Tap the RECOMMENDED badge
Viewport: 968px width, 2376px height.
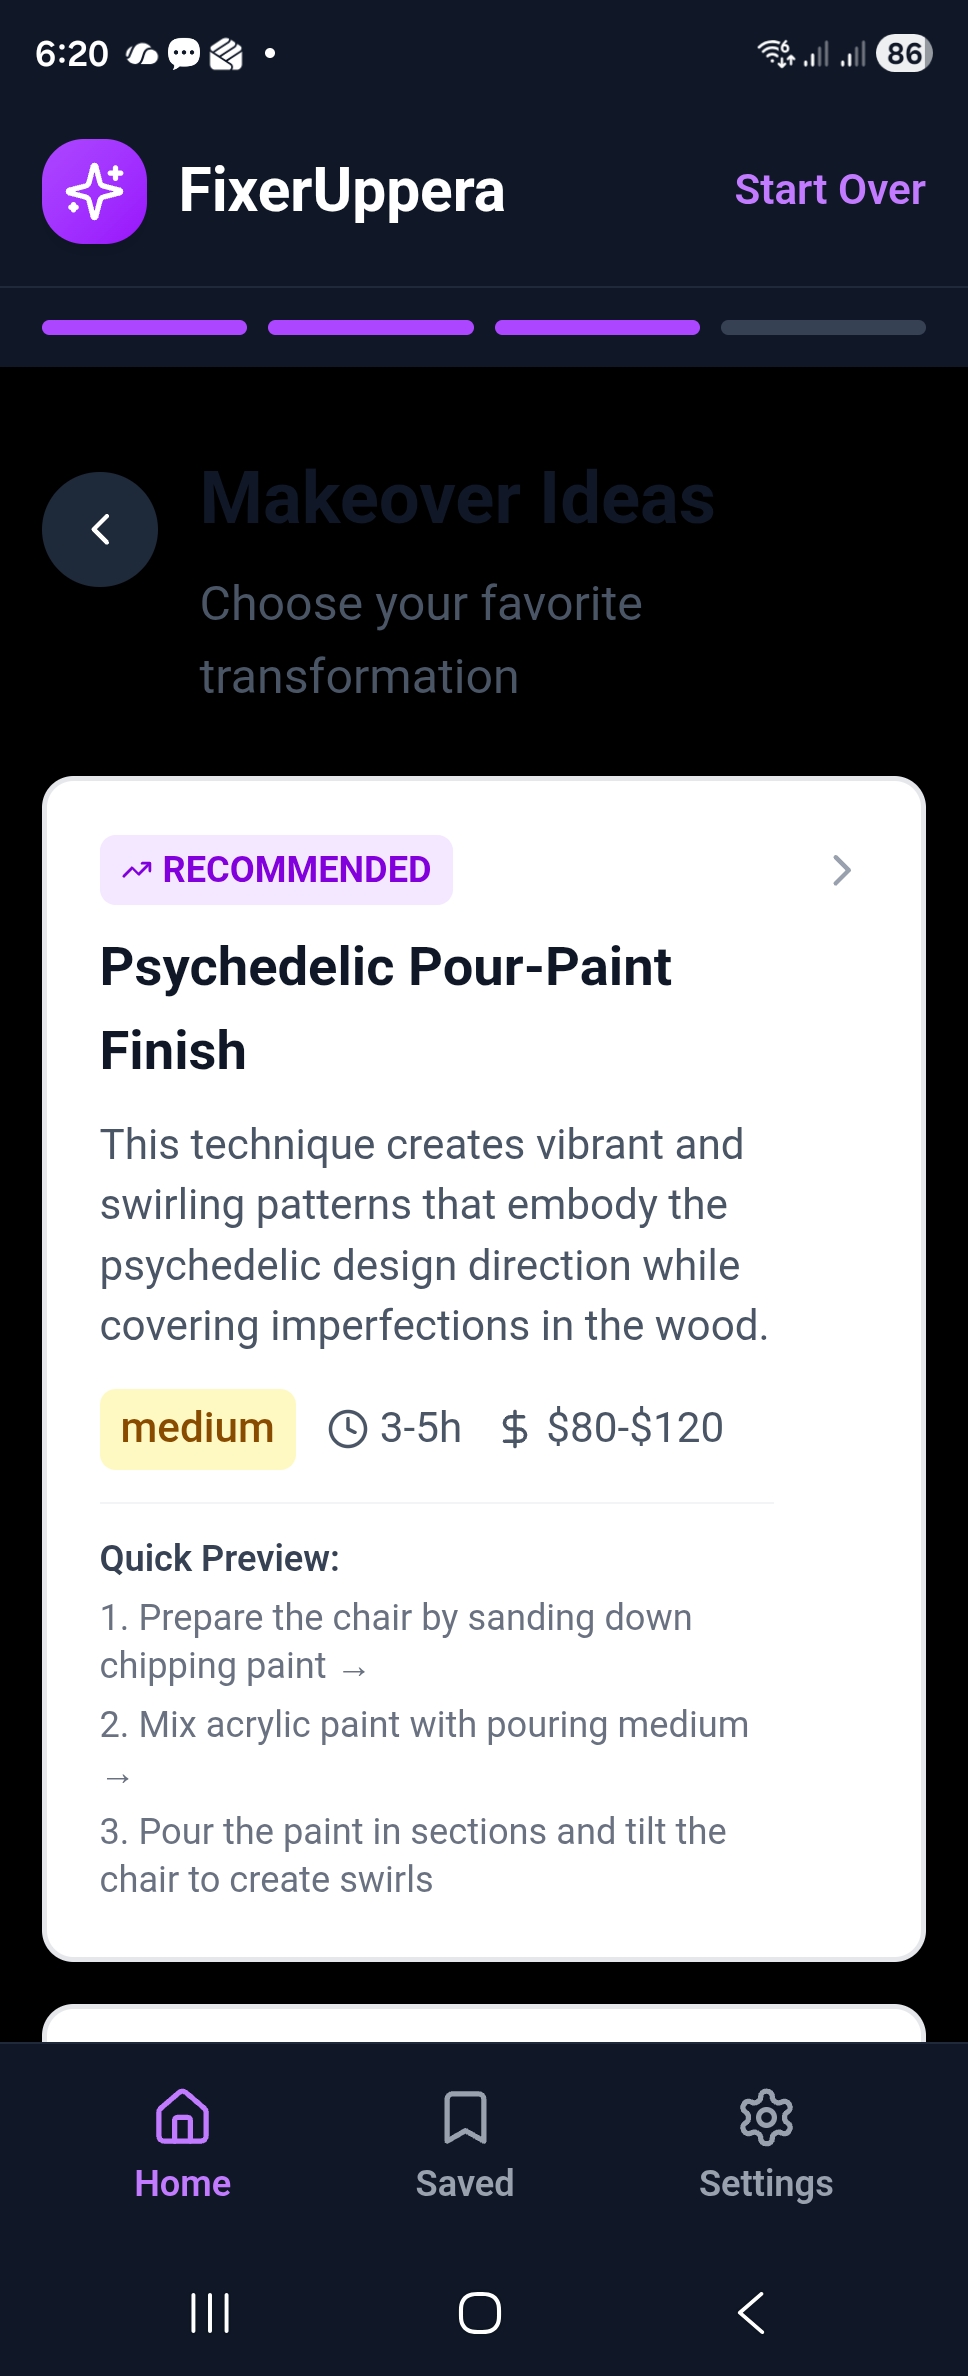pyautogui.click(x=276, y=870)
